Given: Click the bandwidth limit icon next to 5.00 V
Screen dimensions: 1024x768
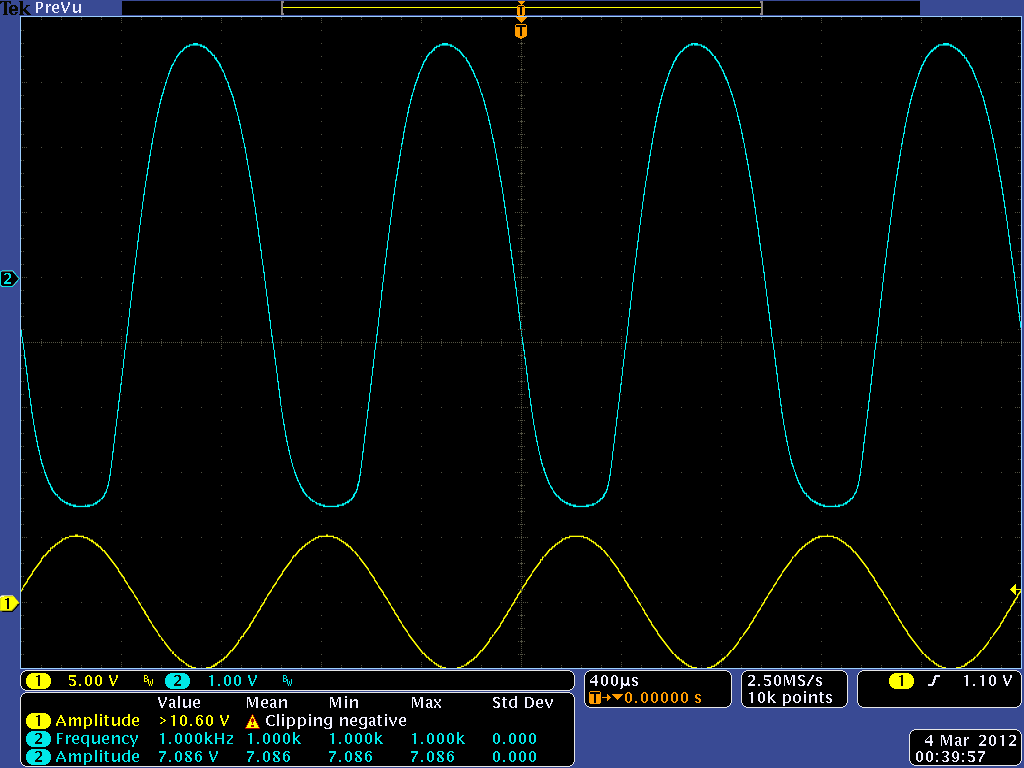Looking at the screenshot, I should [148, 682].
